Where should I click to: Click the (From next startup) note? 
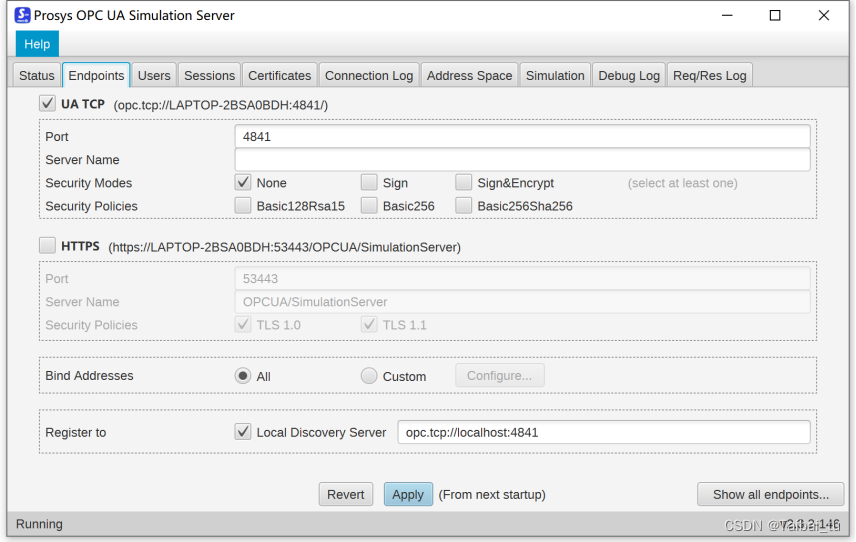[492, 495]
